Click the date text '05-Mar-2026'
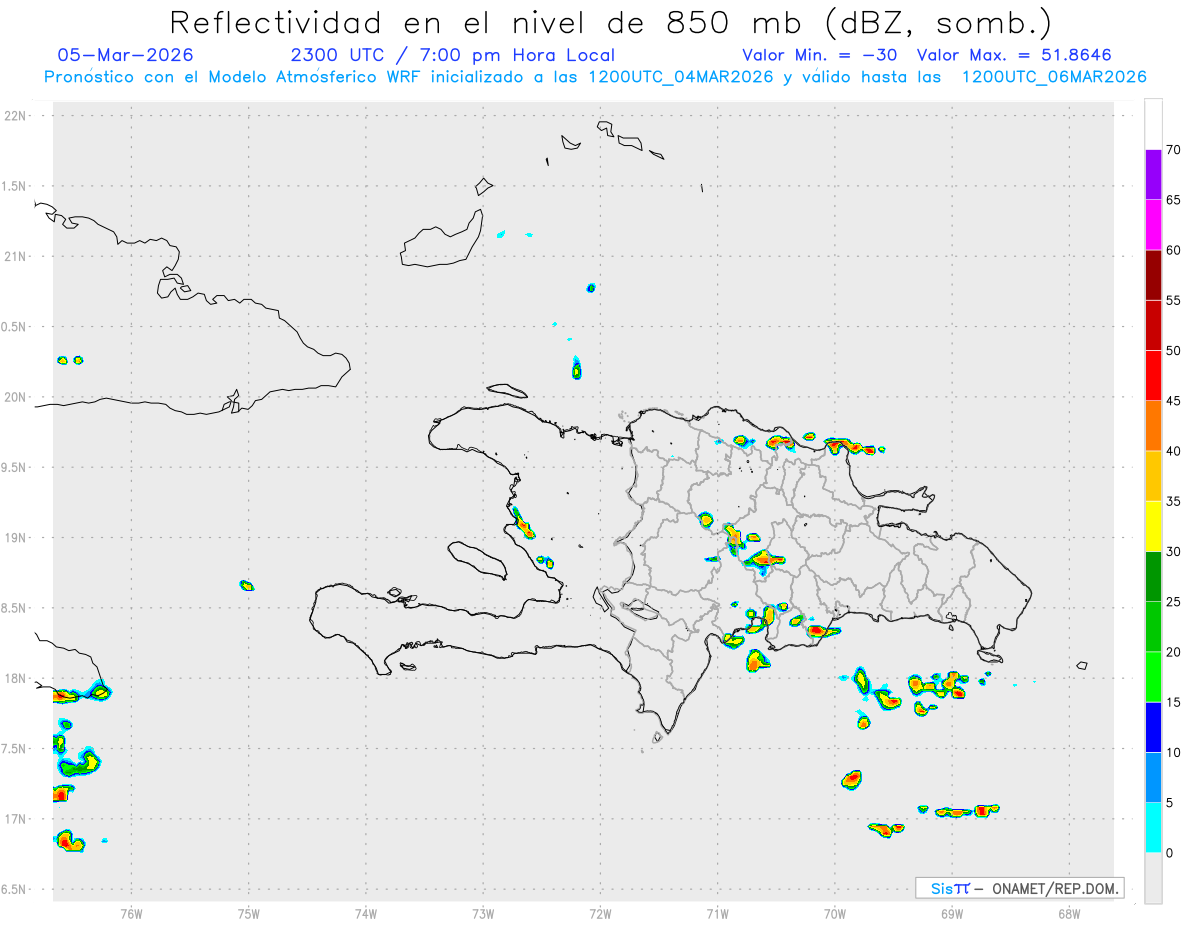The height and width of the screenshot is (927, 1200). pyautogui.click(x=125, y=55)
